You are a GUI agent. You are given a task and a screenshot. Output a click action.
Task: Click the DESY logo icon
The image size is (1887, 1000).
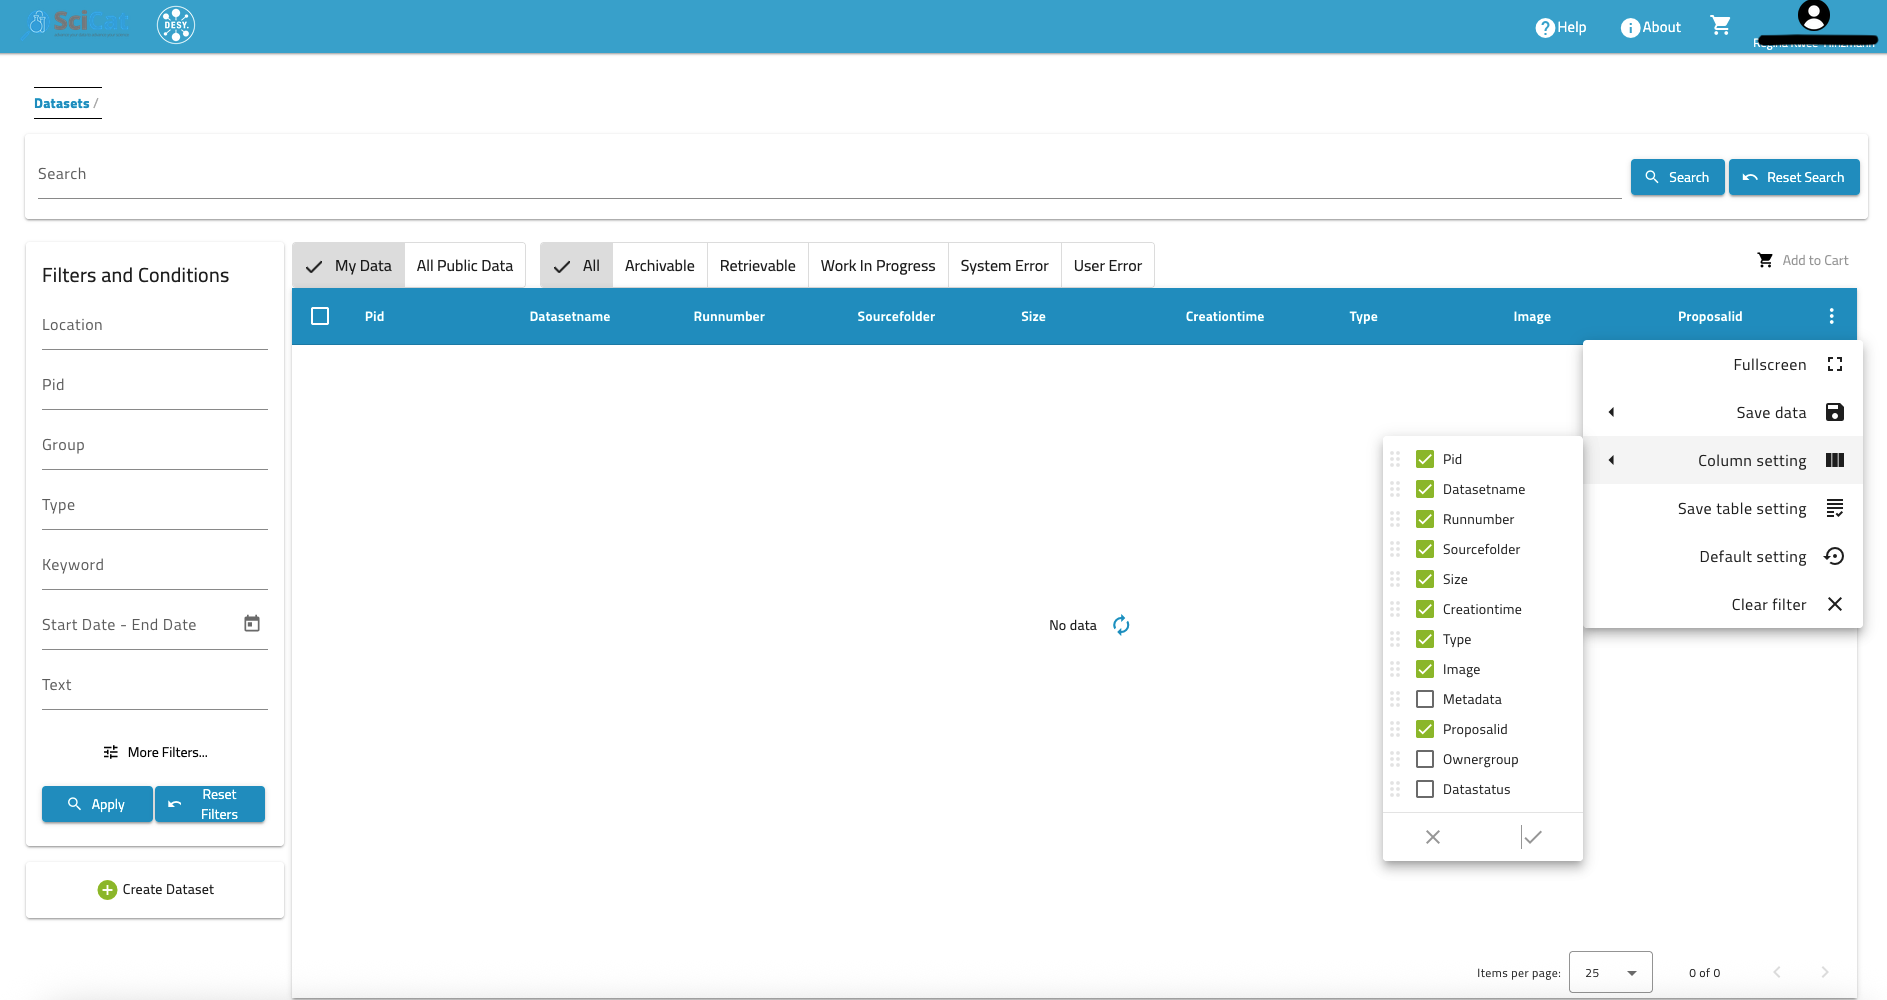tap(176, 25)
